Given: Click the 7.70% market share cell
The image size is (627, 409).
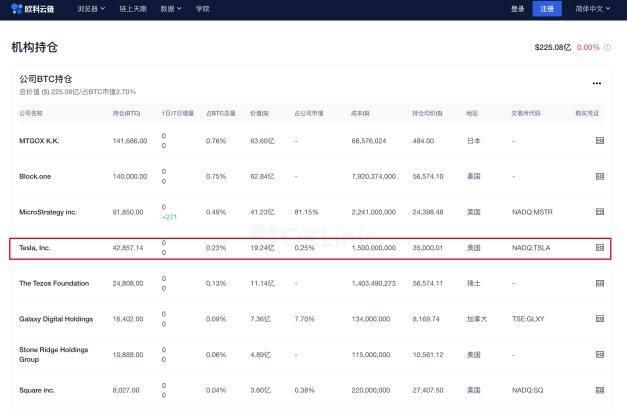Looking at the screenshot, I should (x=304, y=319).
